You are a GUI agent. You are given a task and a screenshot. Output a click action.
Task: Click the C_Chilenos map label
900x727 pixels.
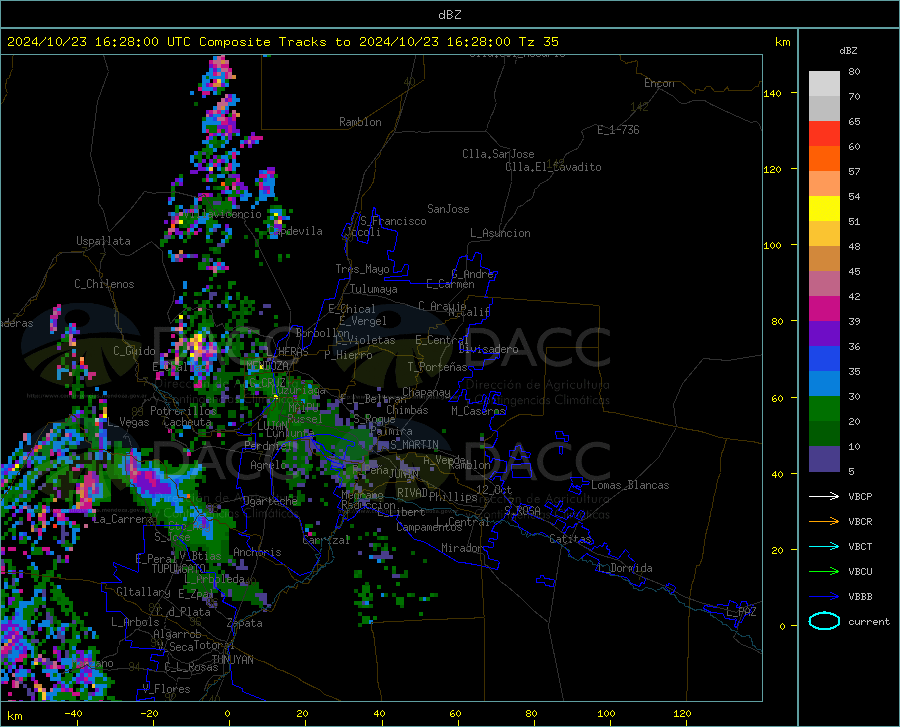coord(104,284)
